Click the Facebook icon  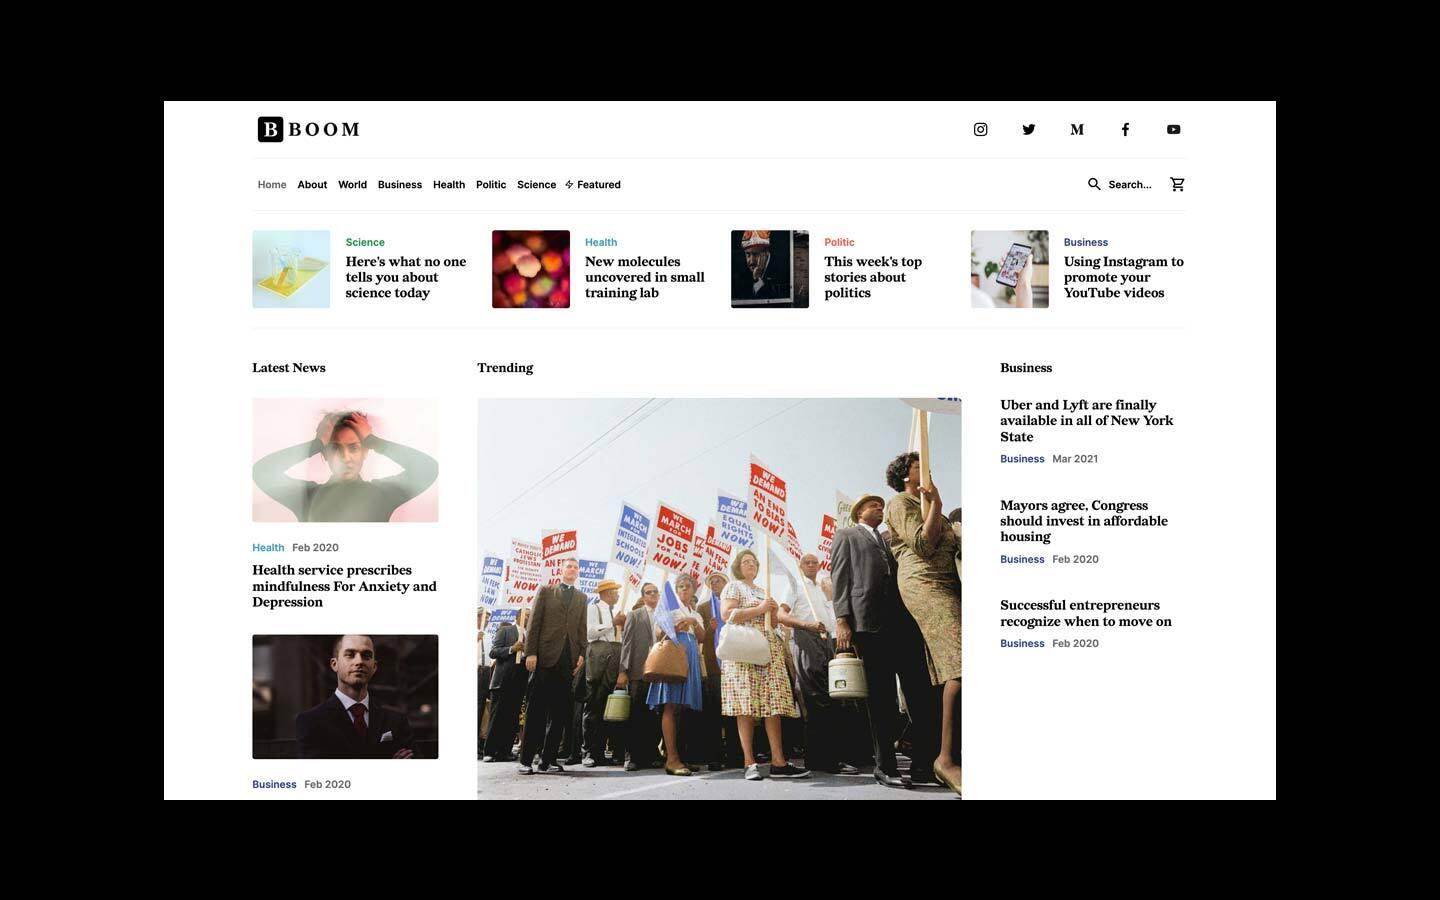(x=1125, y=129)
